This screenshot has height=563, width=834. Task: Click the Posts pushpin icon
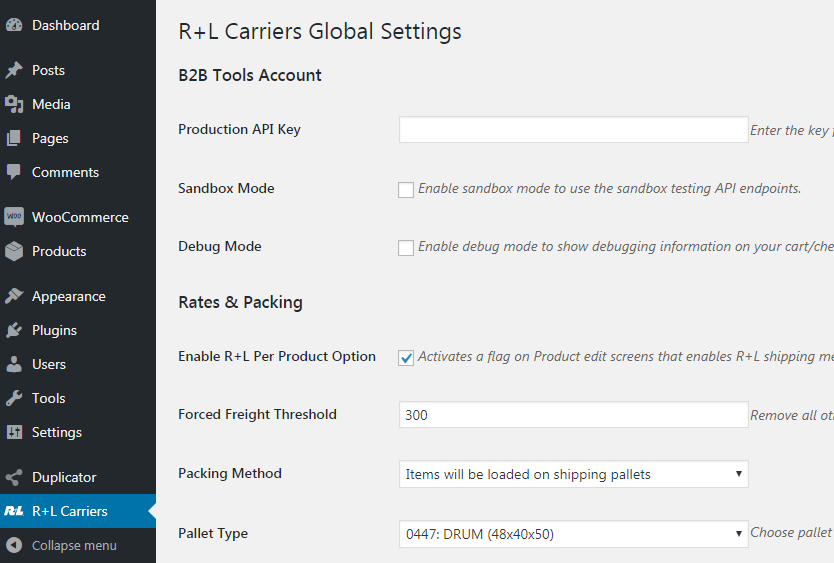pos(14,70)
